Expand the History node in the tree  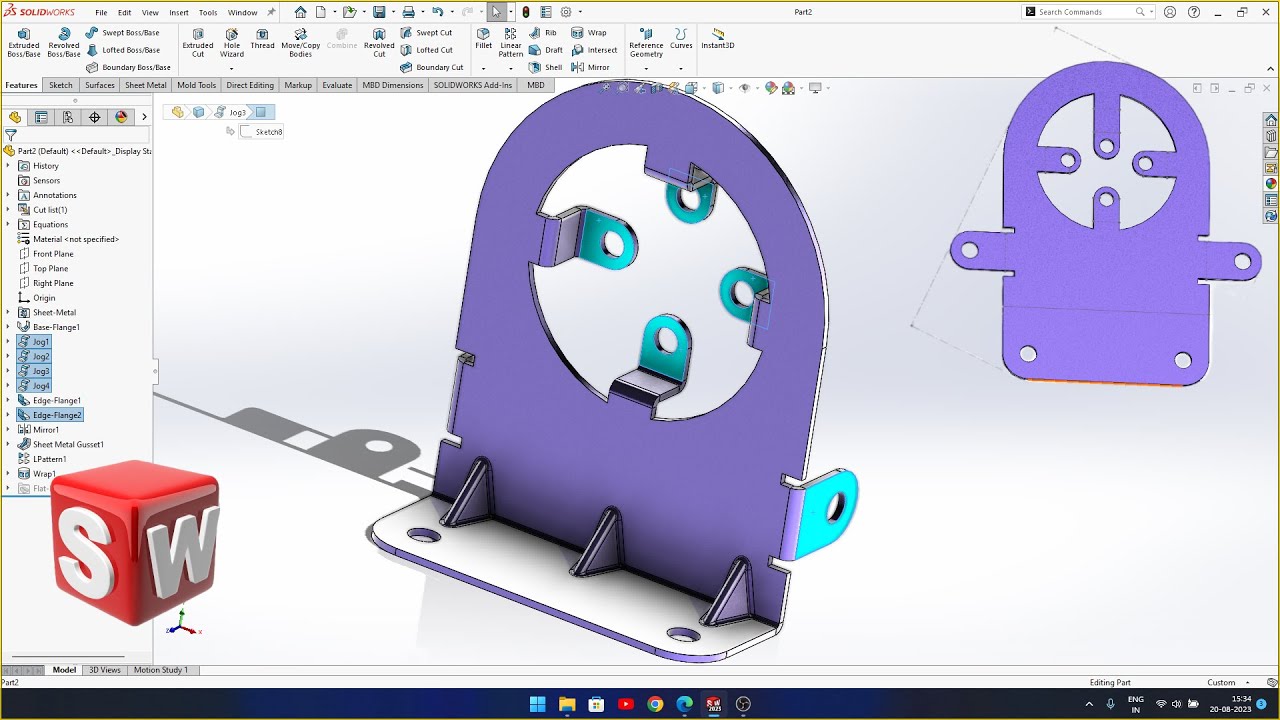pos(8,166)
